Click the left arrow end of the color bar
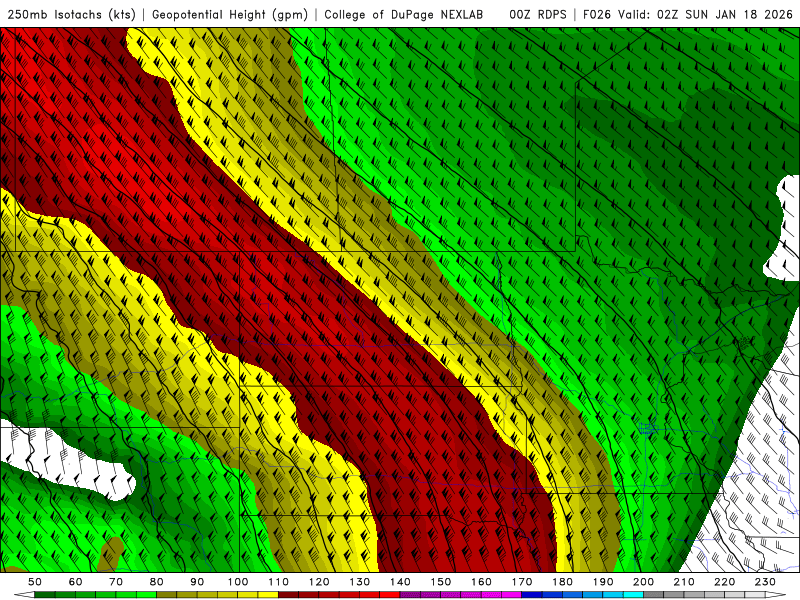Screen dimensions: 800x600 [x=24, y=595]
